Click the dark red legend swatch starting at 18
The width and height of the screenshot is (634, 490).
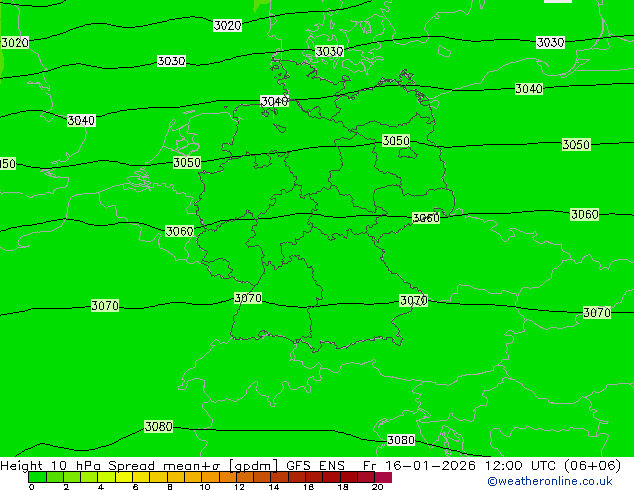pos(349,477)
